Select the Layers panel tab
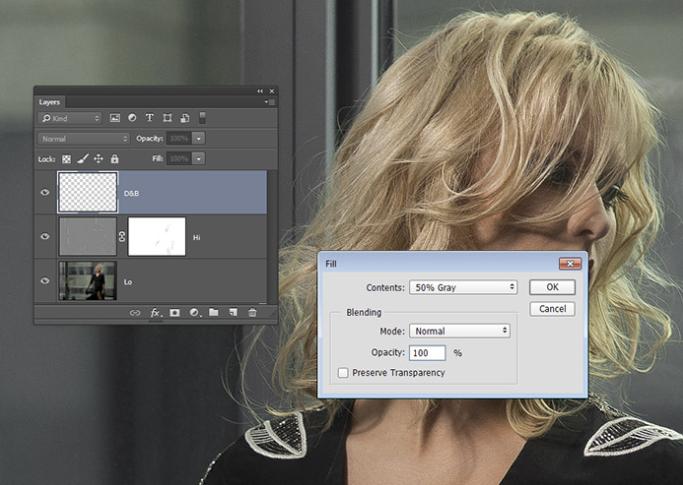 [50, 102]
